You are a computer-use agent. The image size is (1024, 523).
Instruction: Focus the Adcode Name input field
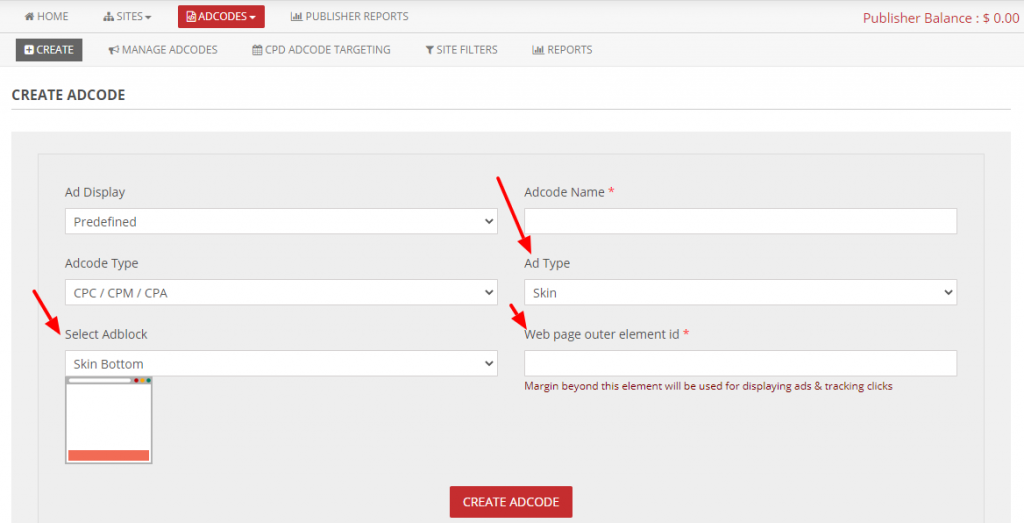[x=741, y=221]
